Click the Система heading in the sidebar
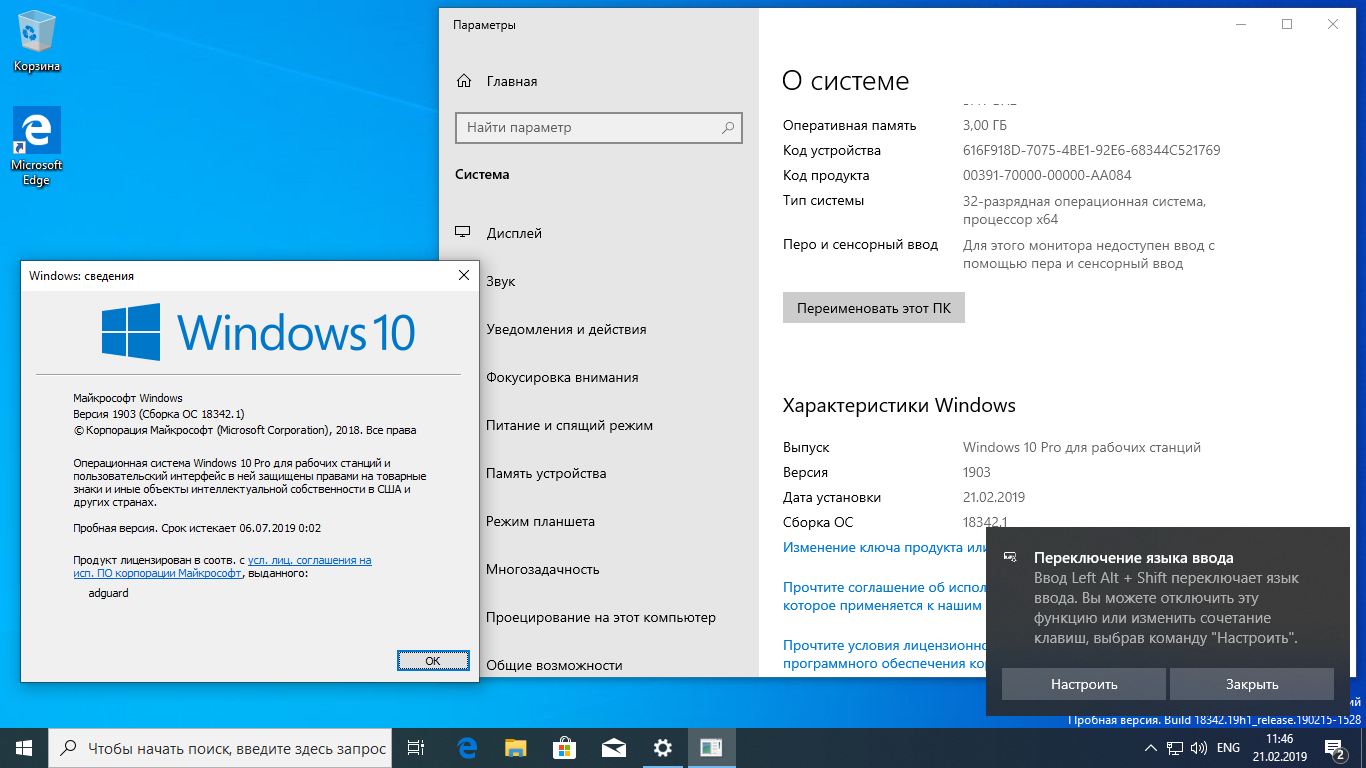 482,174
